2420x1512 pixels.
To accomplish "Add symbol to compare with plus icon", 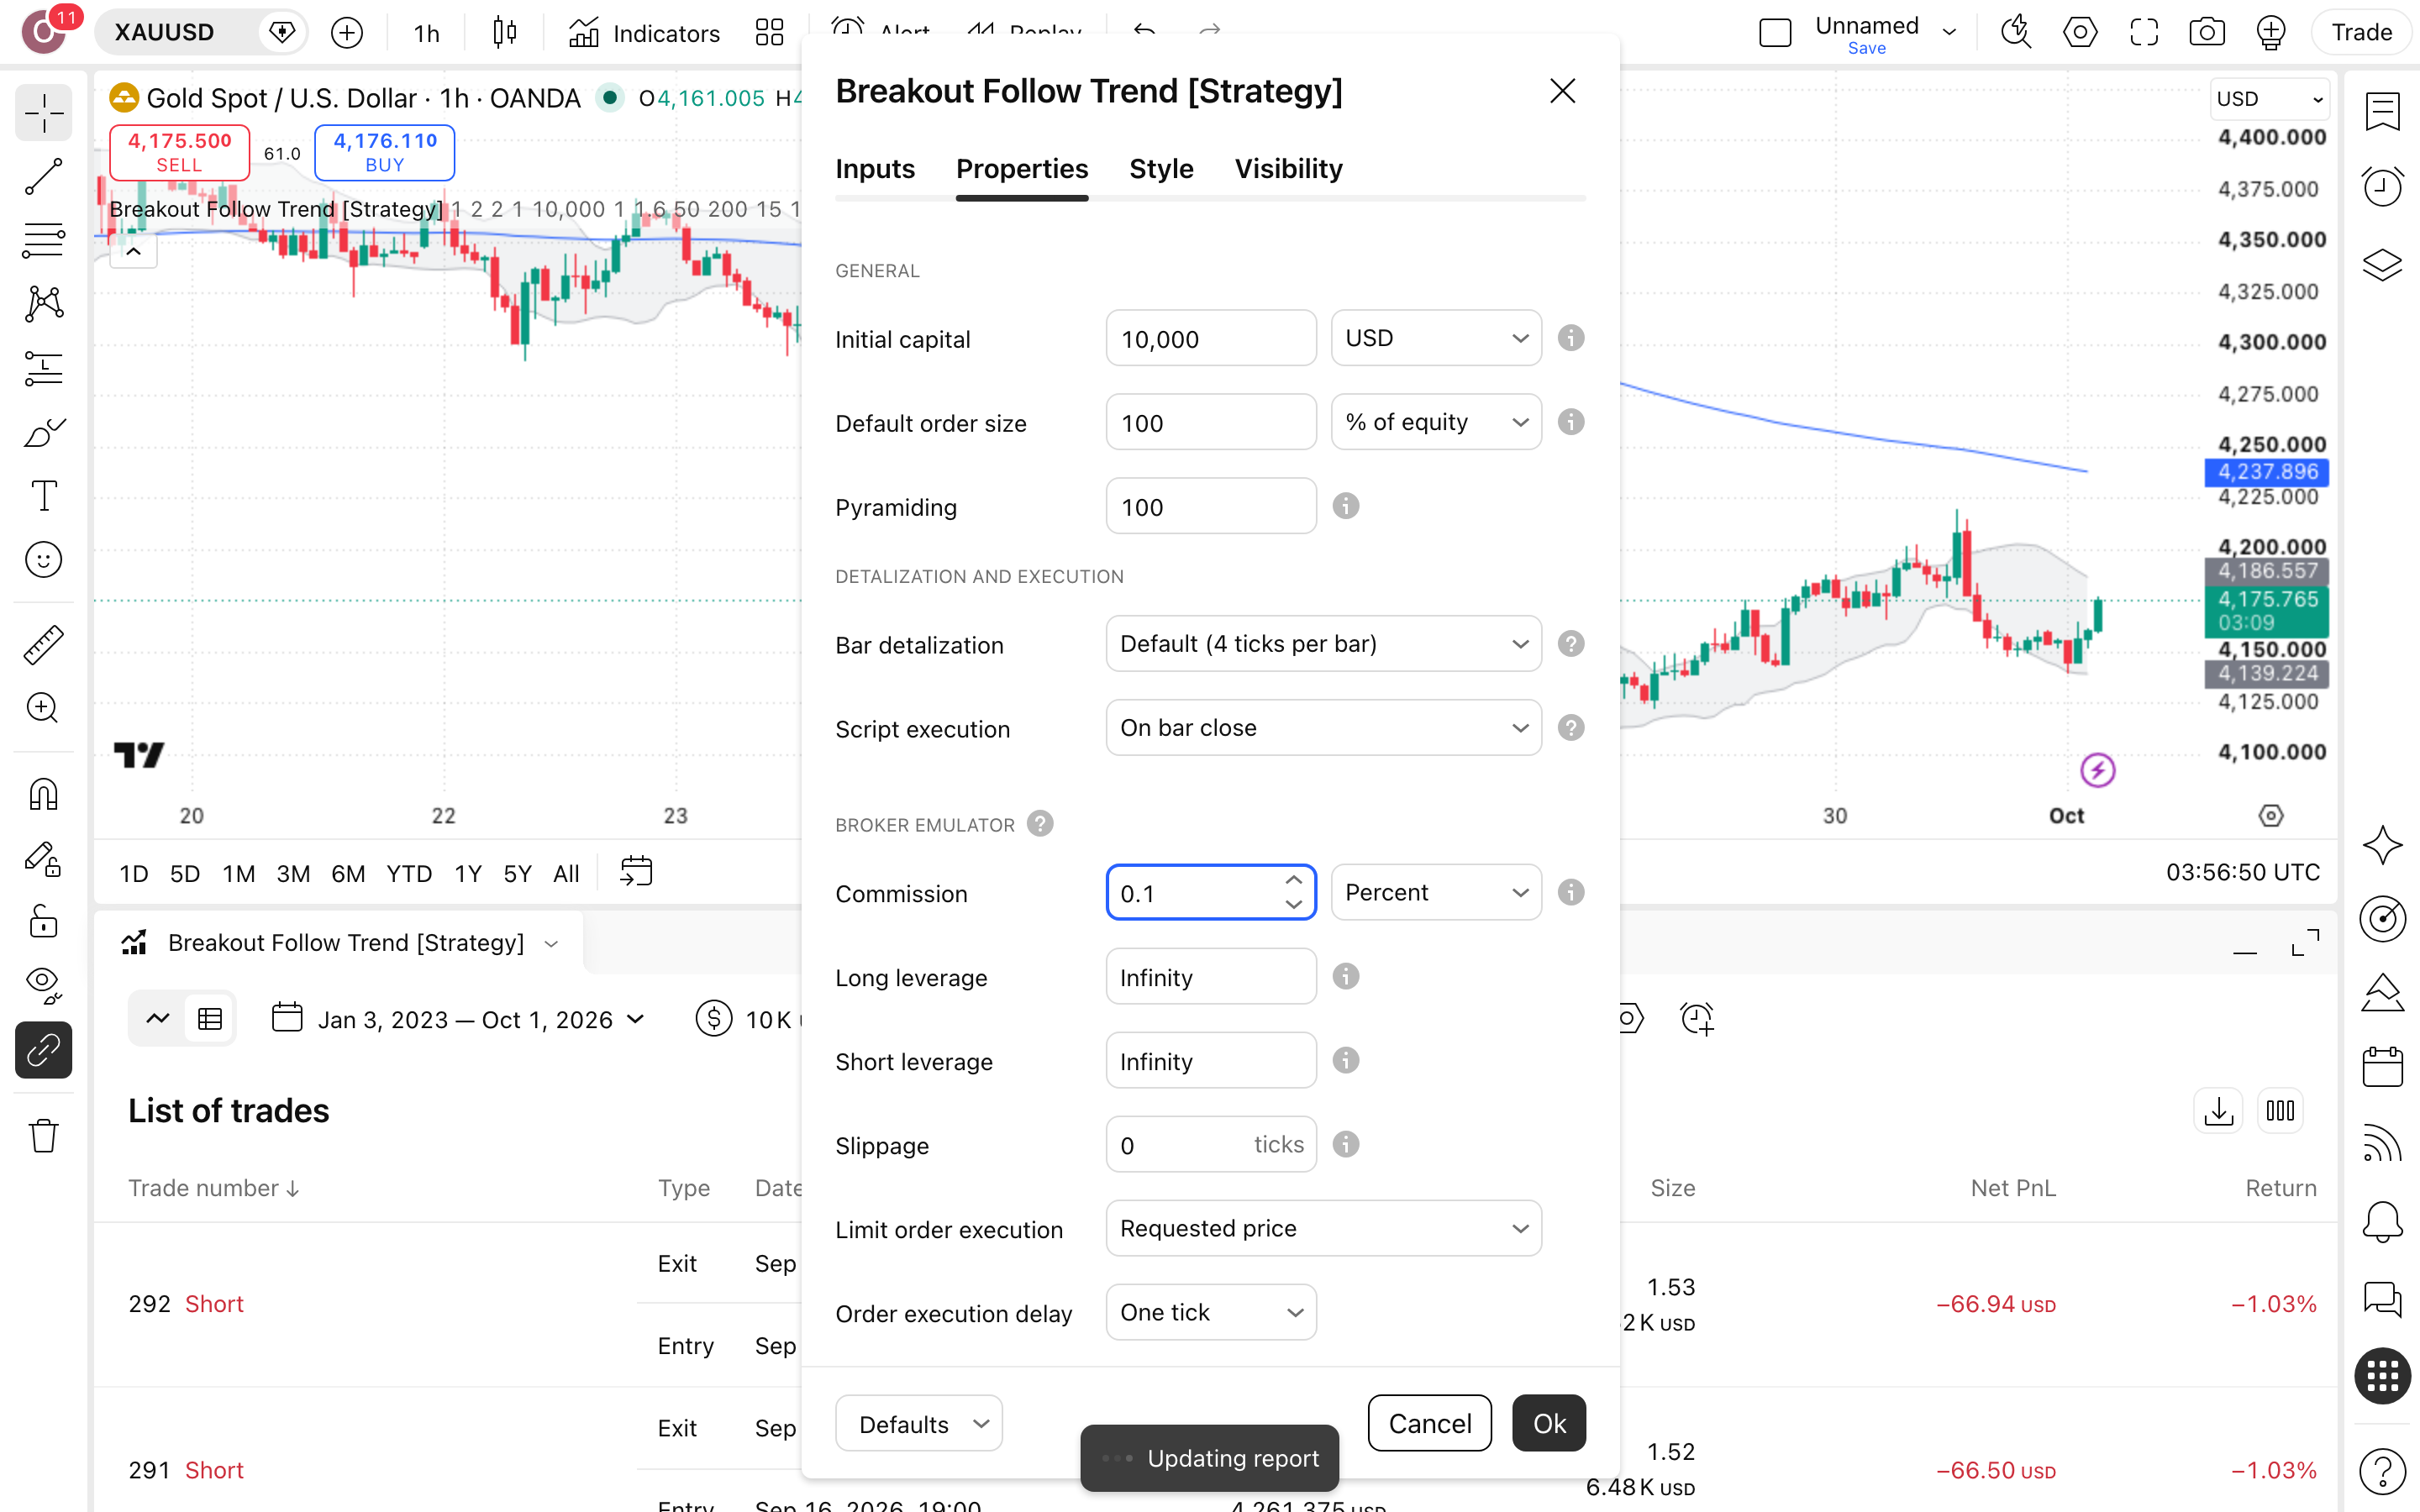I will click(x=347, y=33).
